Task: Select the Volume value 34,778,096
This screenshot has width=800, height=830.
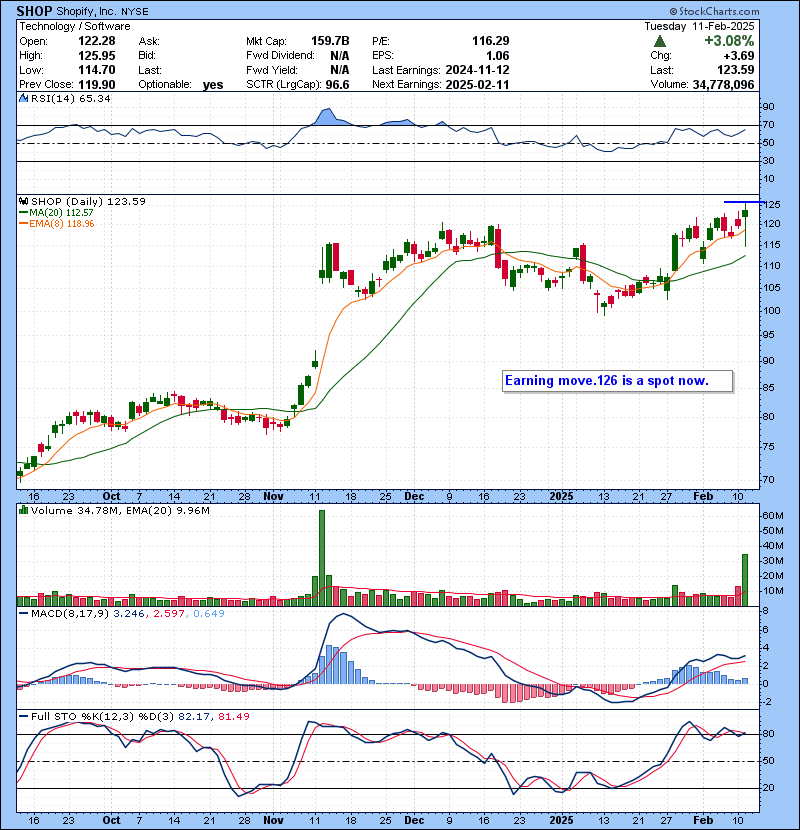Action: (x=723, y=84)
